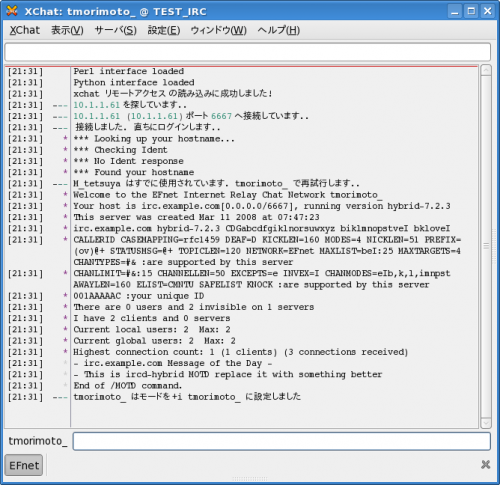This screenshot has height=485, width=500.
Task: Focus the message input field
Action: click(282, 441)
